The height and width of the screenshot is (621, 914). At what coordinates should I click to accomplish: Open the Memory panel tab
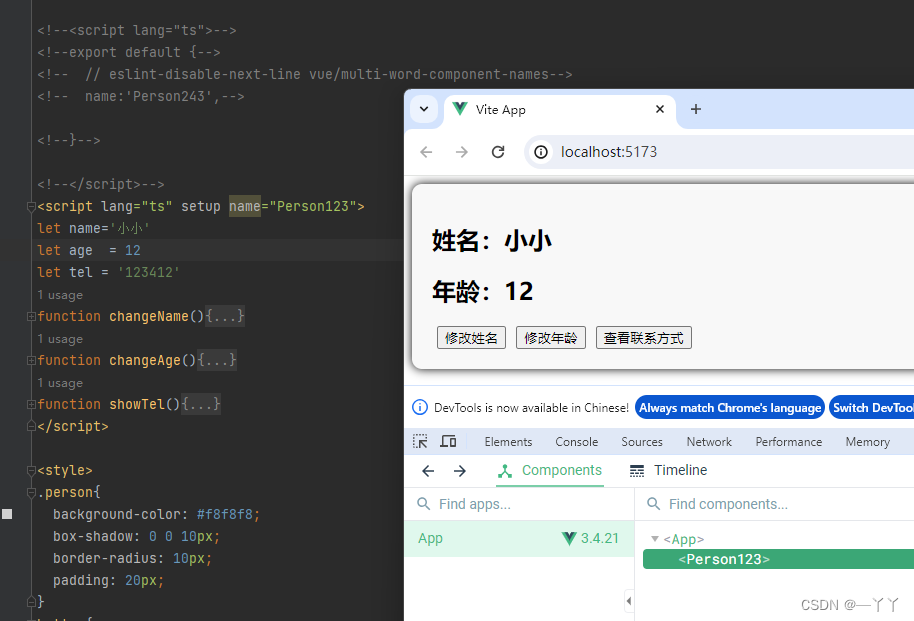click(867, 442)
